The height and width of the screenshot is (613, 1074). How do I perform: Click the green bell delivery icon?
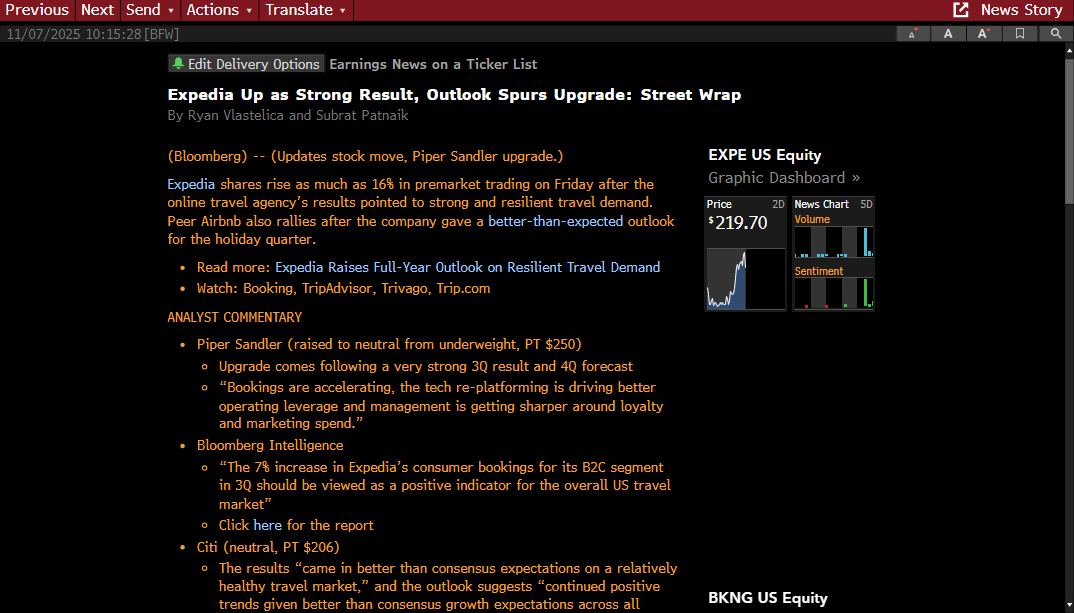click(x=178, y=64)
